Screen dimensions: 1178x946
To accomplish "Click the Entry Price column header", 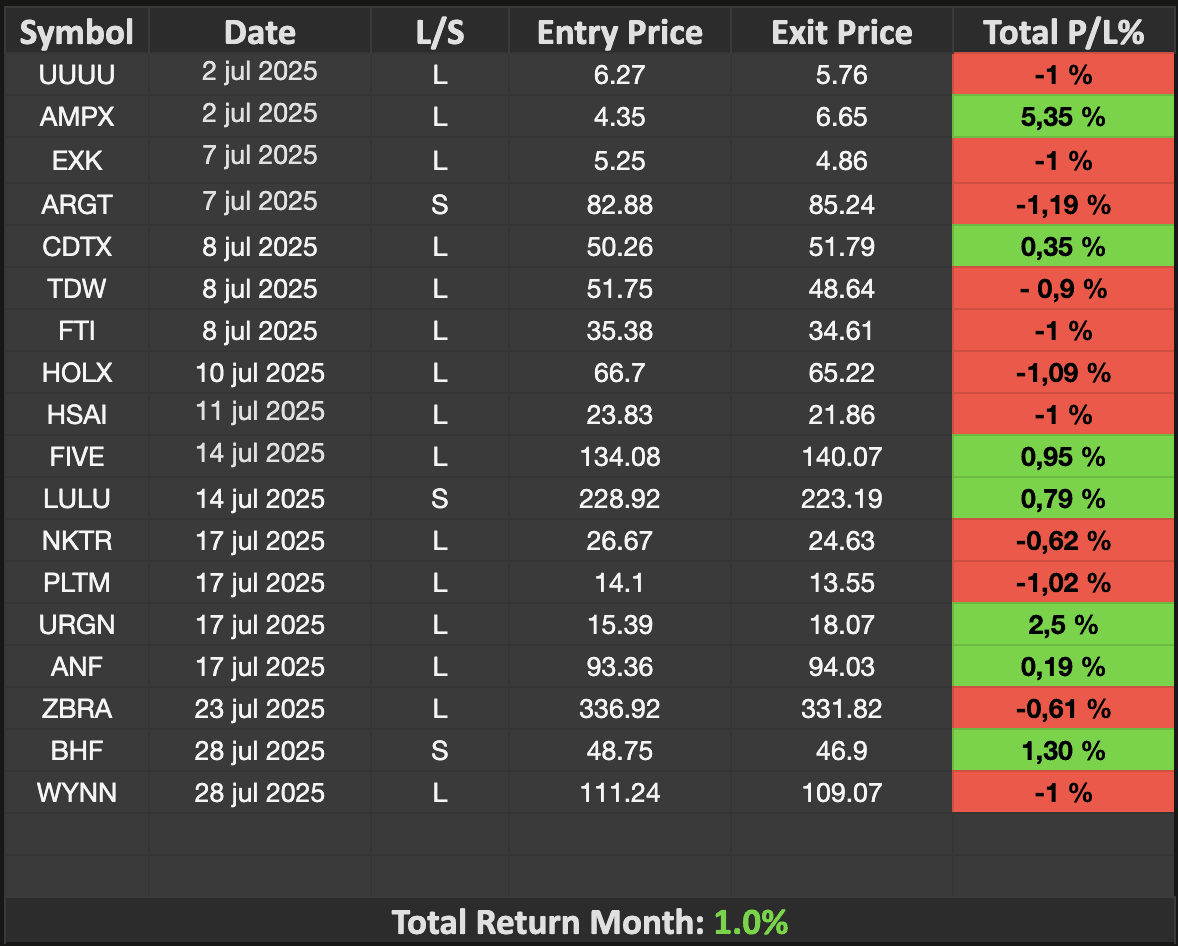I will (x=620, y=32).
